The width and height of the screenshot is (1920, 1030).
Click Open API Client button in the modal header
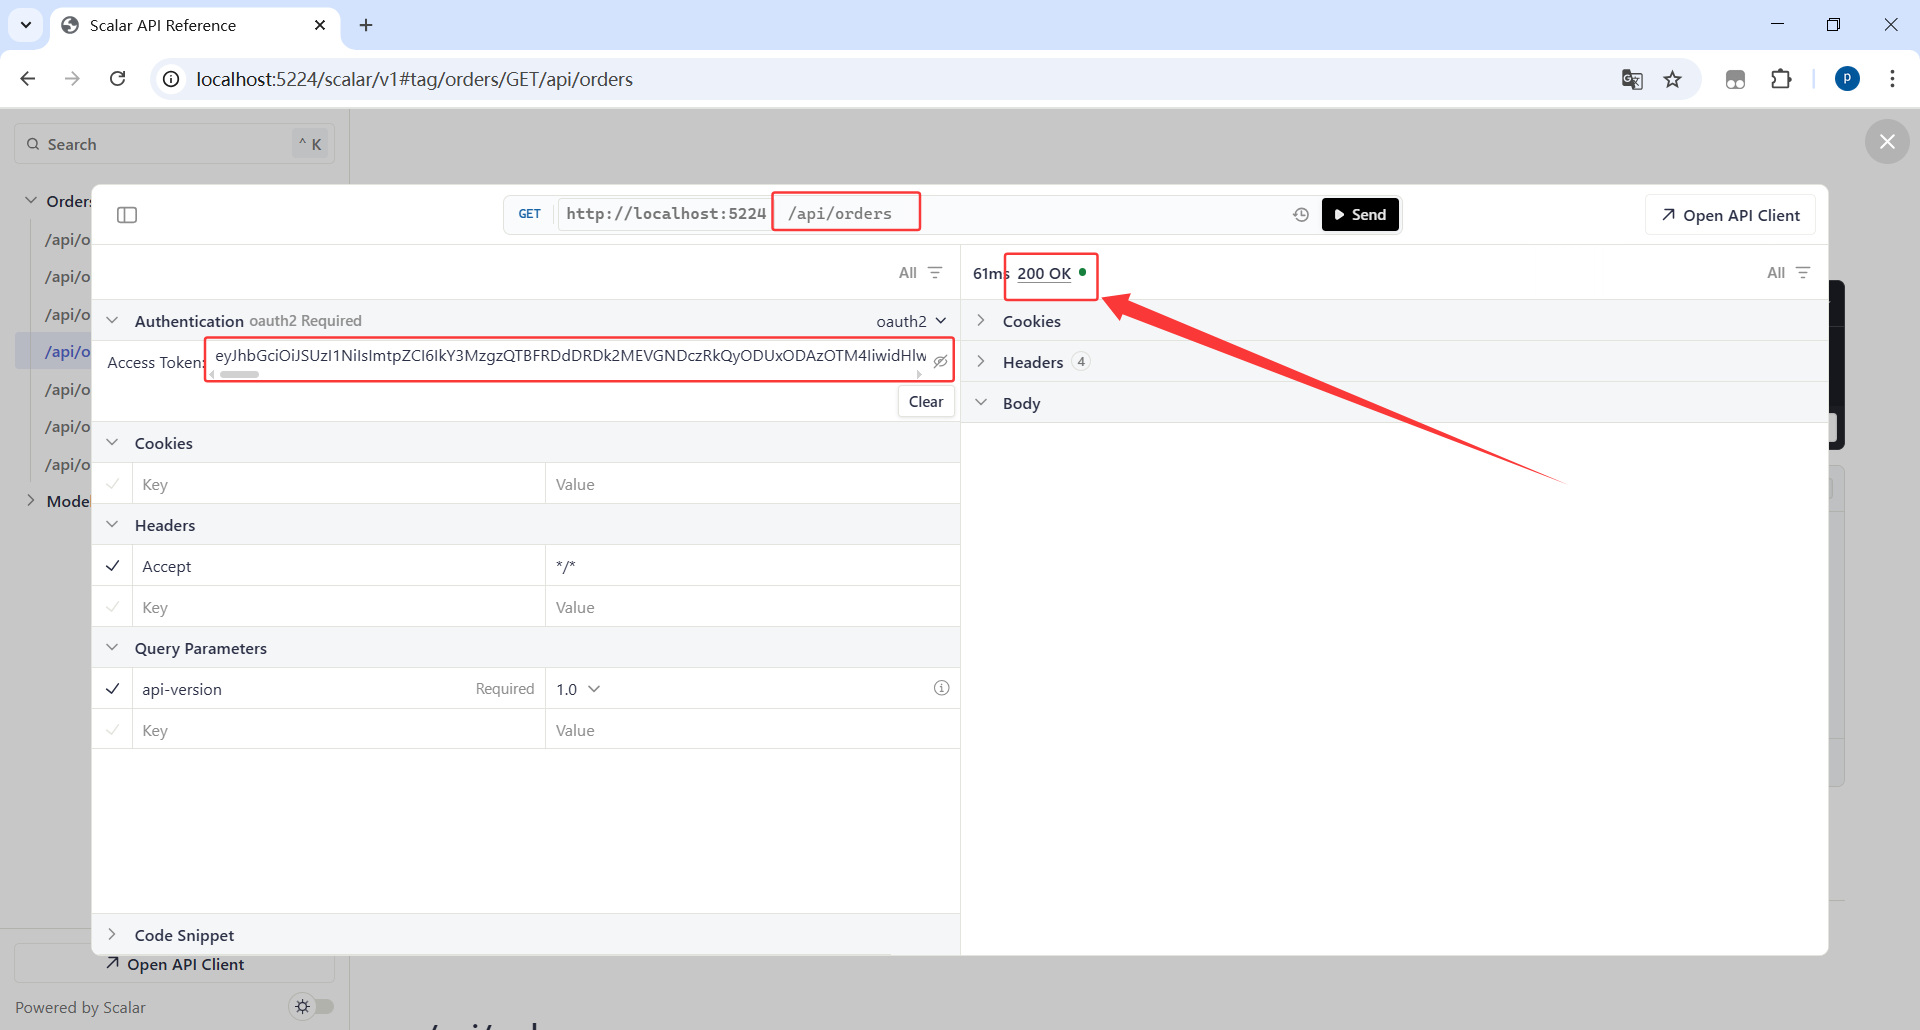(1730, 215)
